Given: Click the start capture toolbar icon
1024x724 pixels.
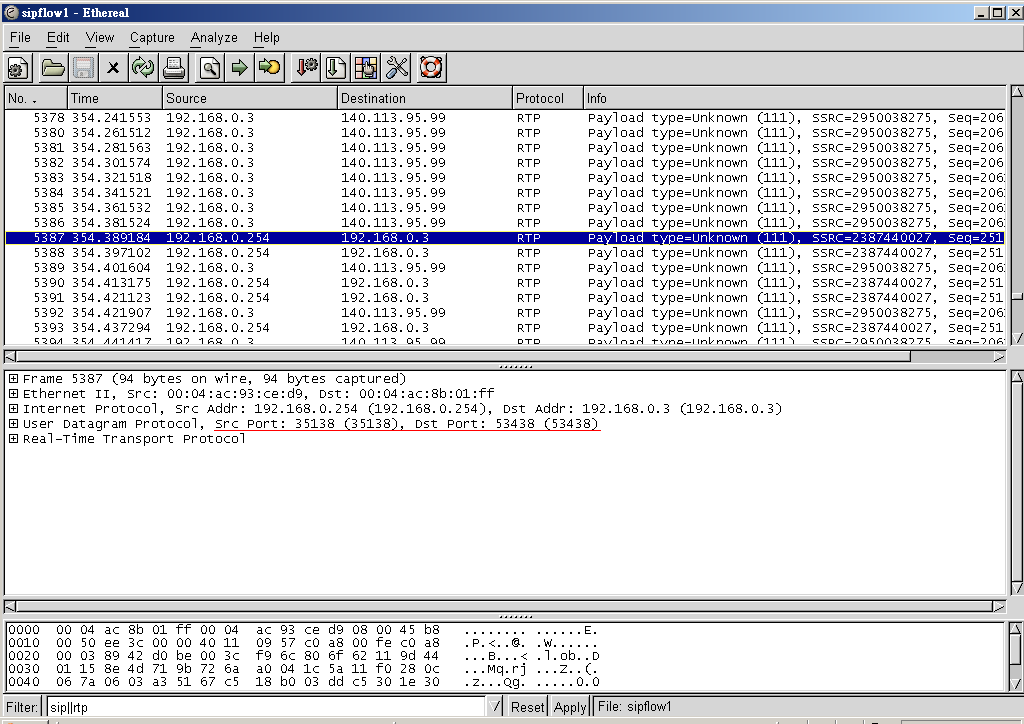Looking at the screenshot, I should 18,68.
